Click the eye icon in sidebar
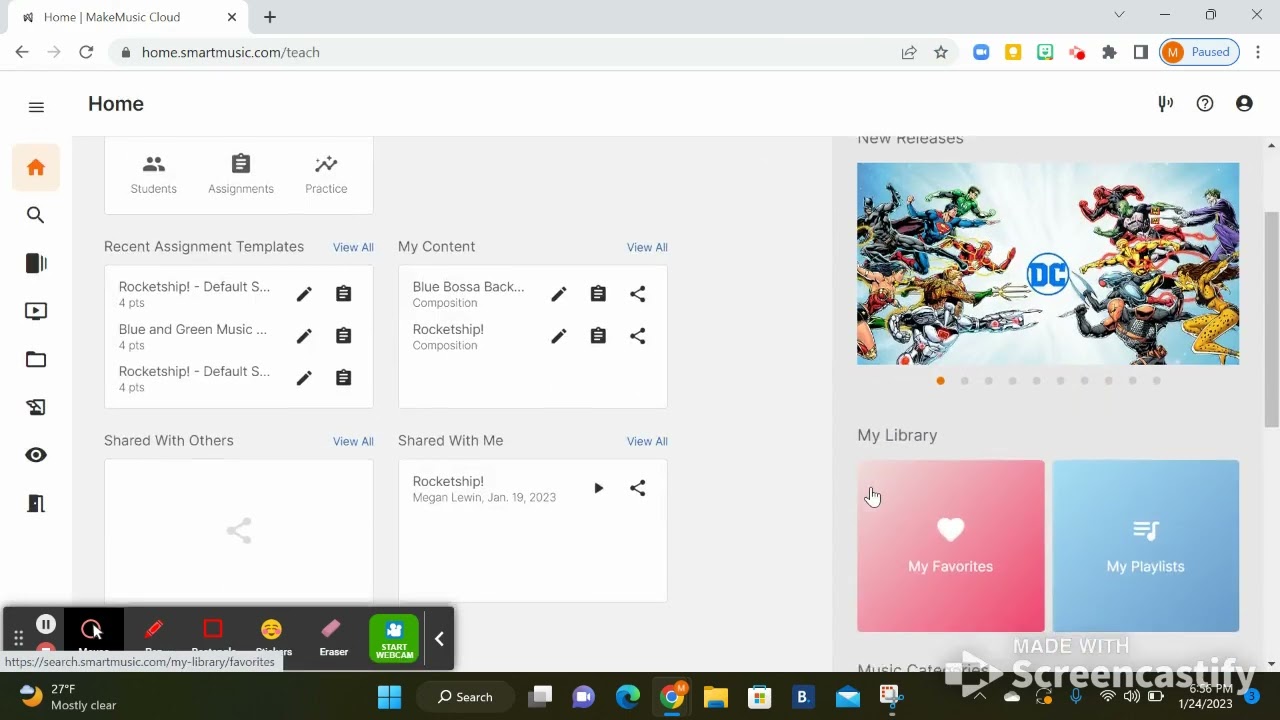Viewport: 1280px width, 720px height. (x=36, y=455)
